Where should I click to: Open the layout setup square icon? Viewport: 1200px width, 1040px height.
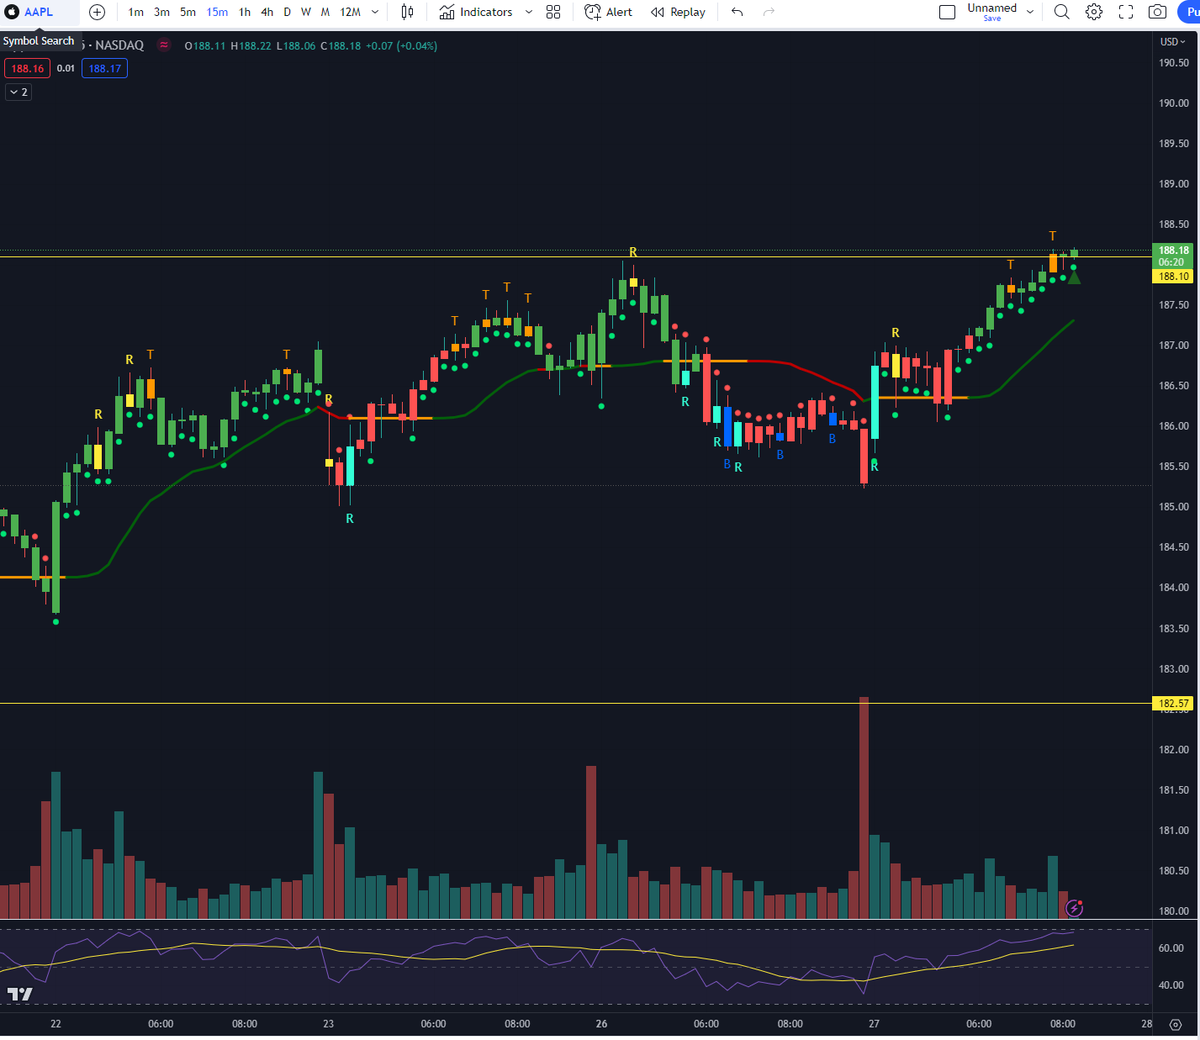947,12
